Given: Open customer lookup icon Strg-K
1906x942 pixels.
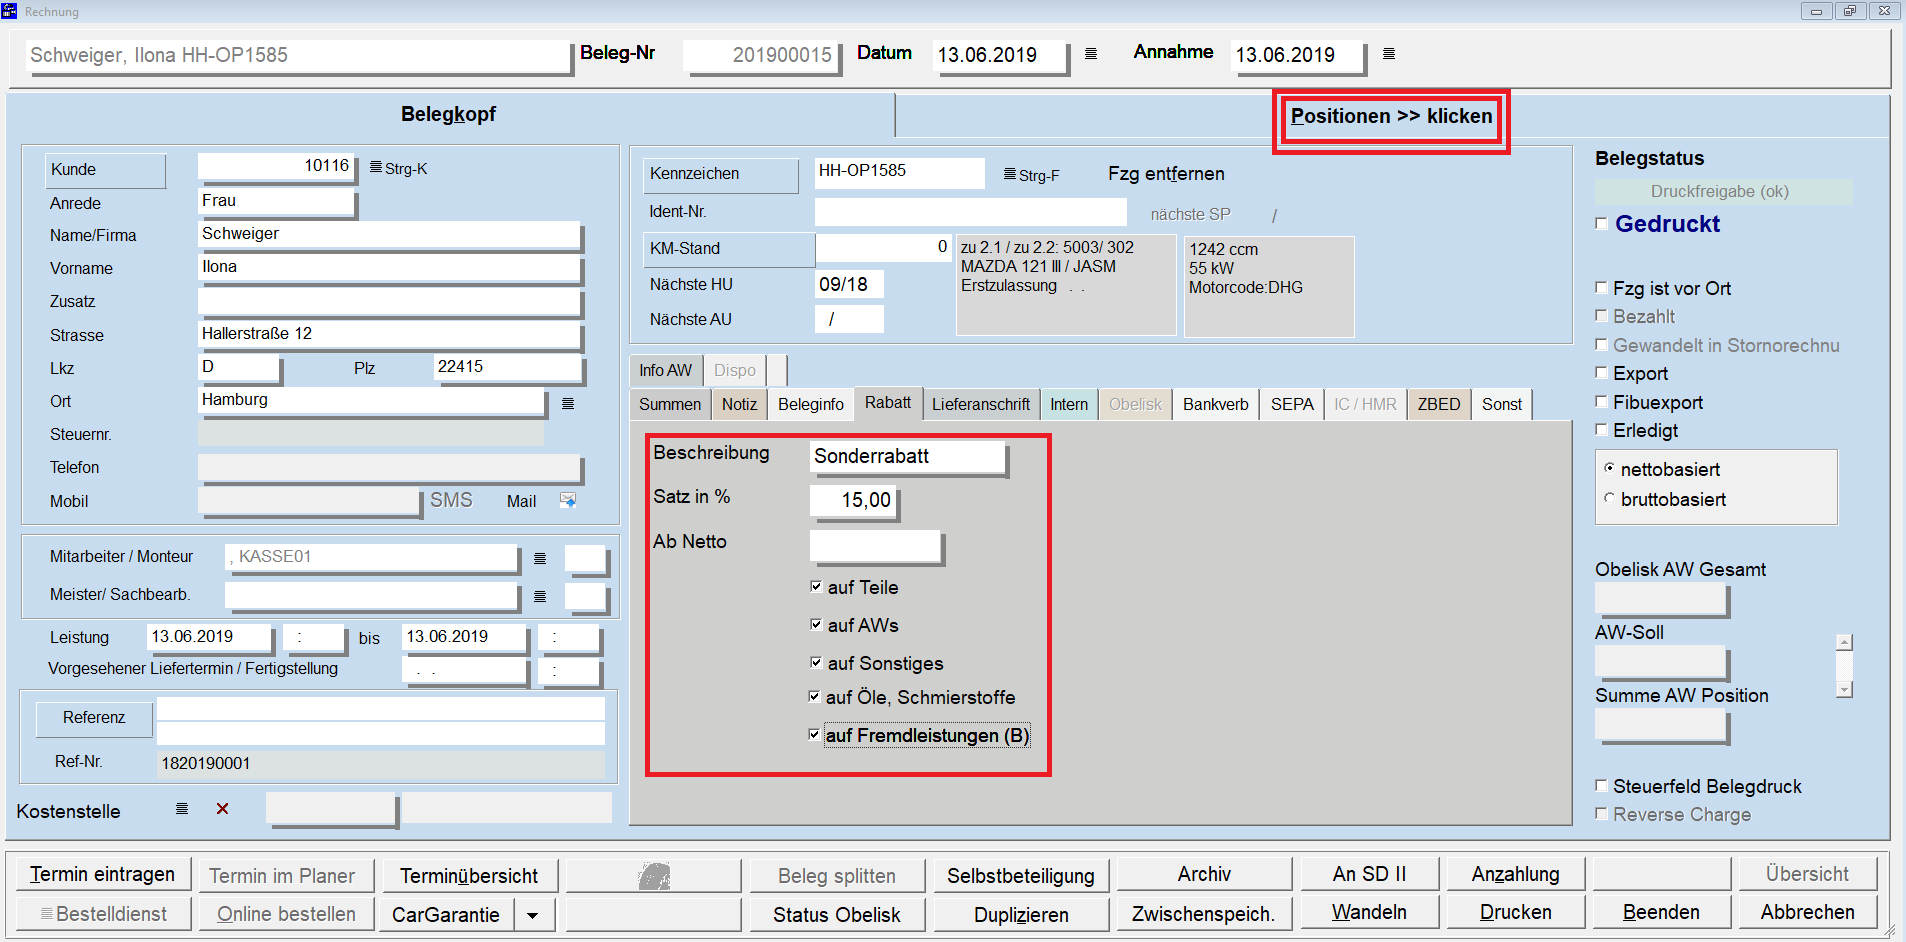Looking at the screenshot, I should [x=376, y=167].
